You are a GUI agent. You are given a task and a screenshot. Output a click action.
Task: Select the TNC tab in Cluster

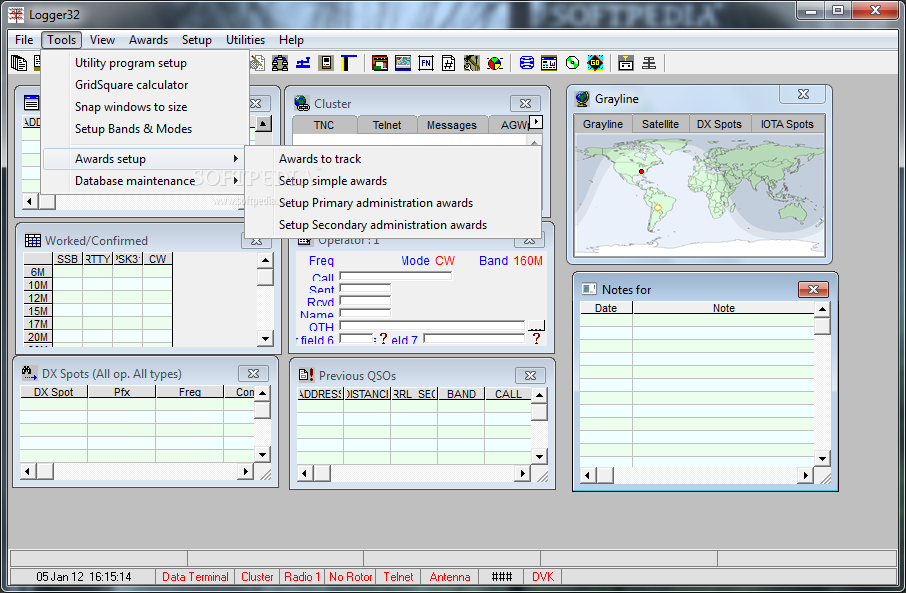(324, 125)
